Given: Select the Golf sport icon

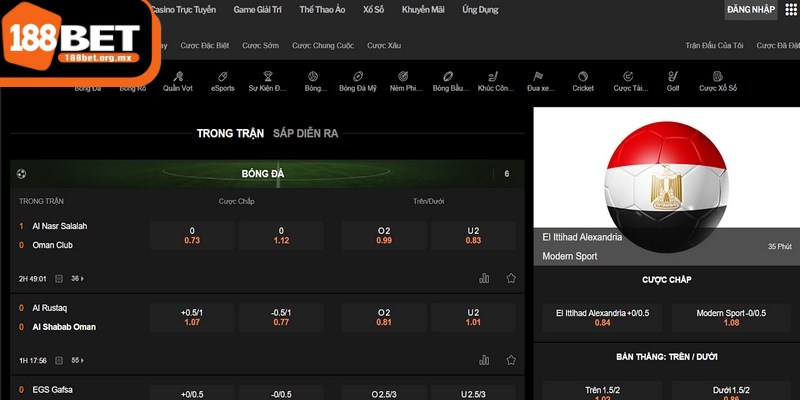Looking at the screenshot, I should pyautogui.click(x=672, y=80).
